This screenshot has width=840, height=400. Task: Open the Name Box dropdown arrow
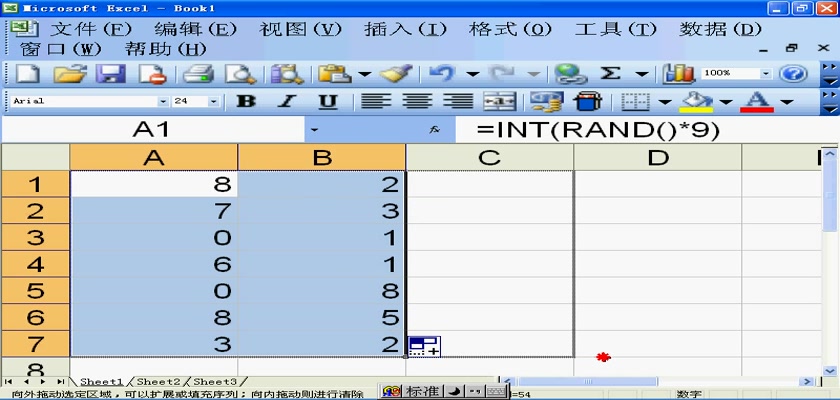[314, 130]
